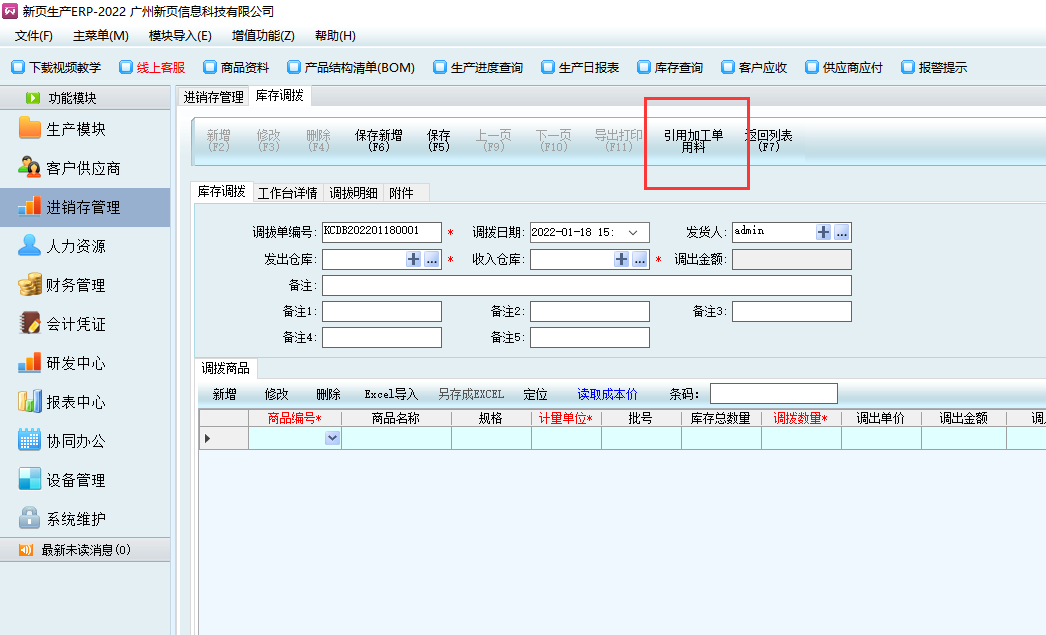This screenshot has width=1046, height=635.
Task: Click the 读取成本价 link
Action: pos(607,395)
